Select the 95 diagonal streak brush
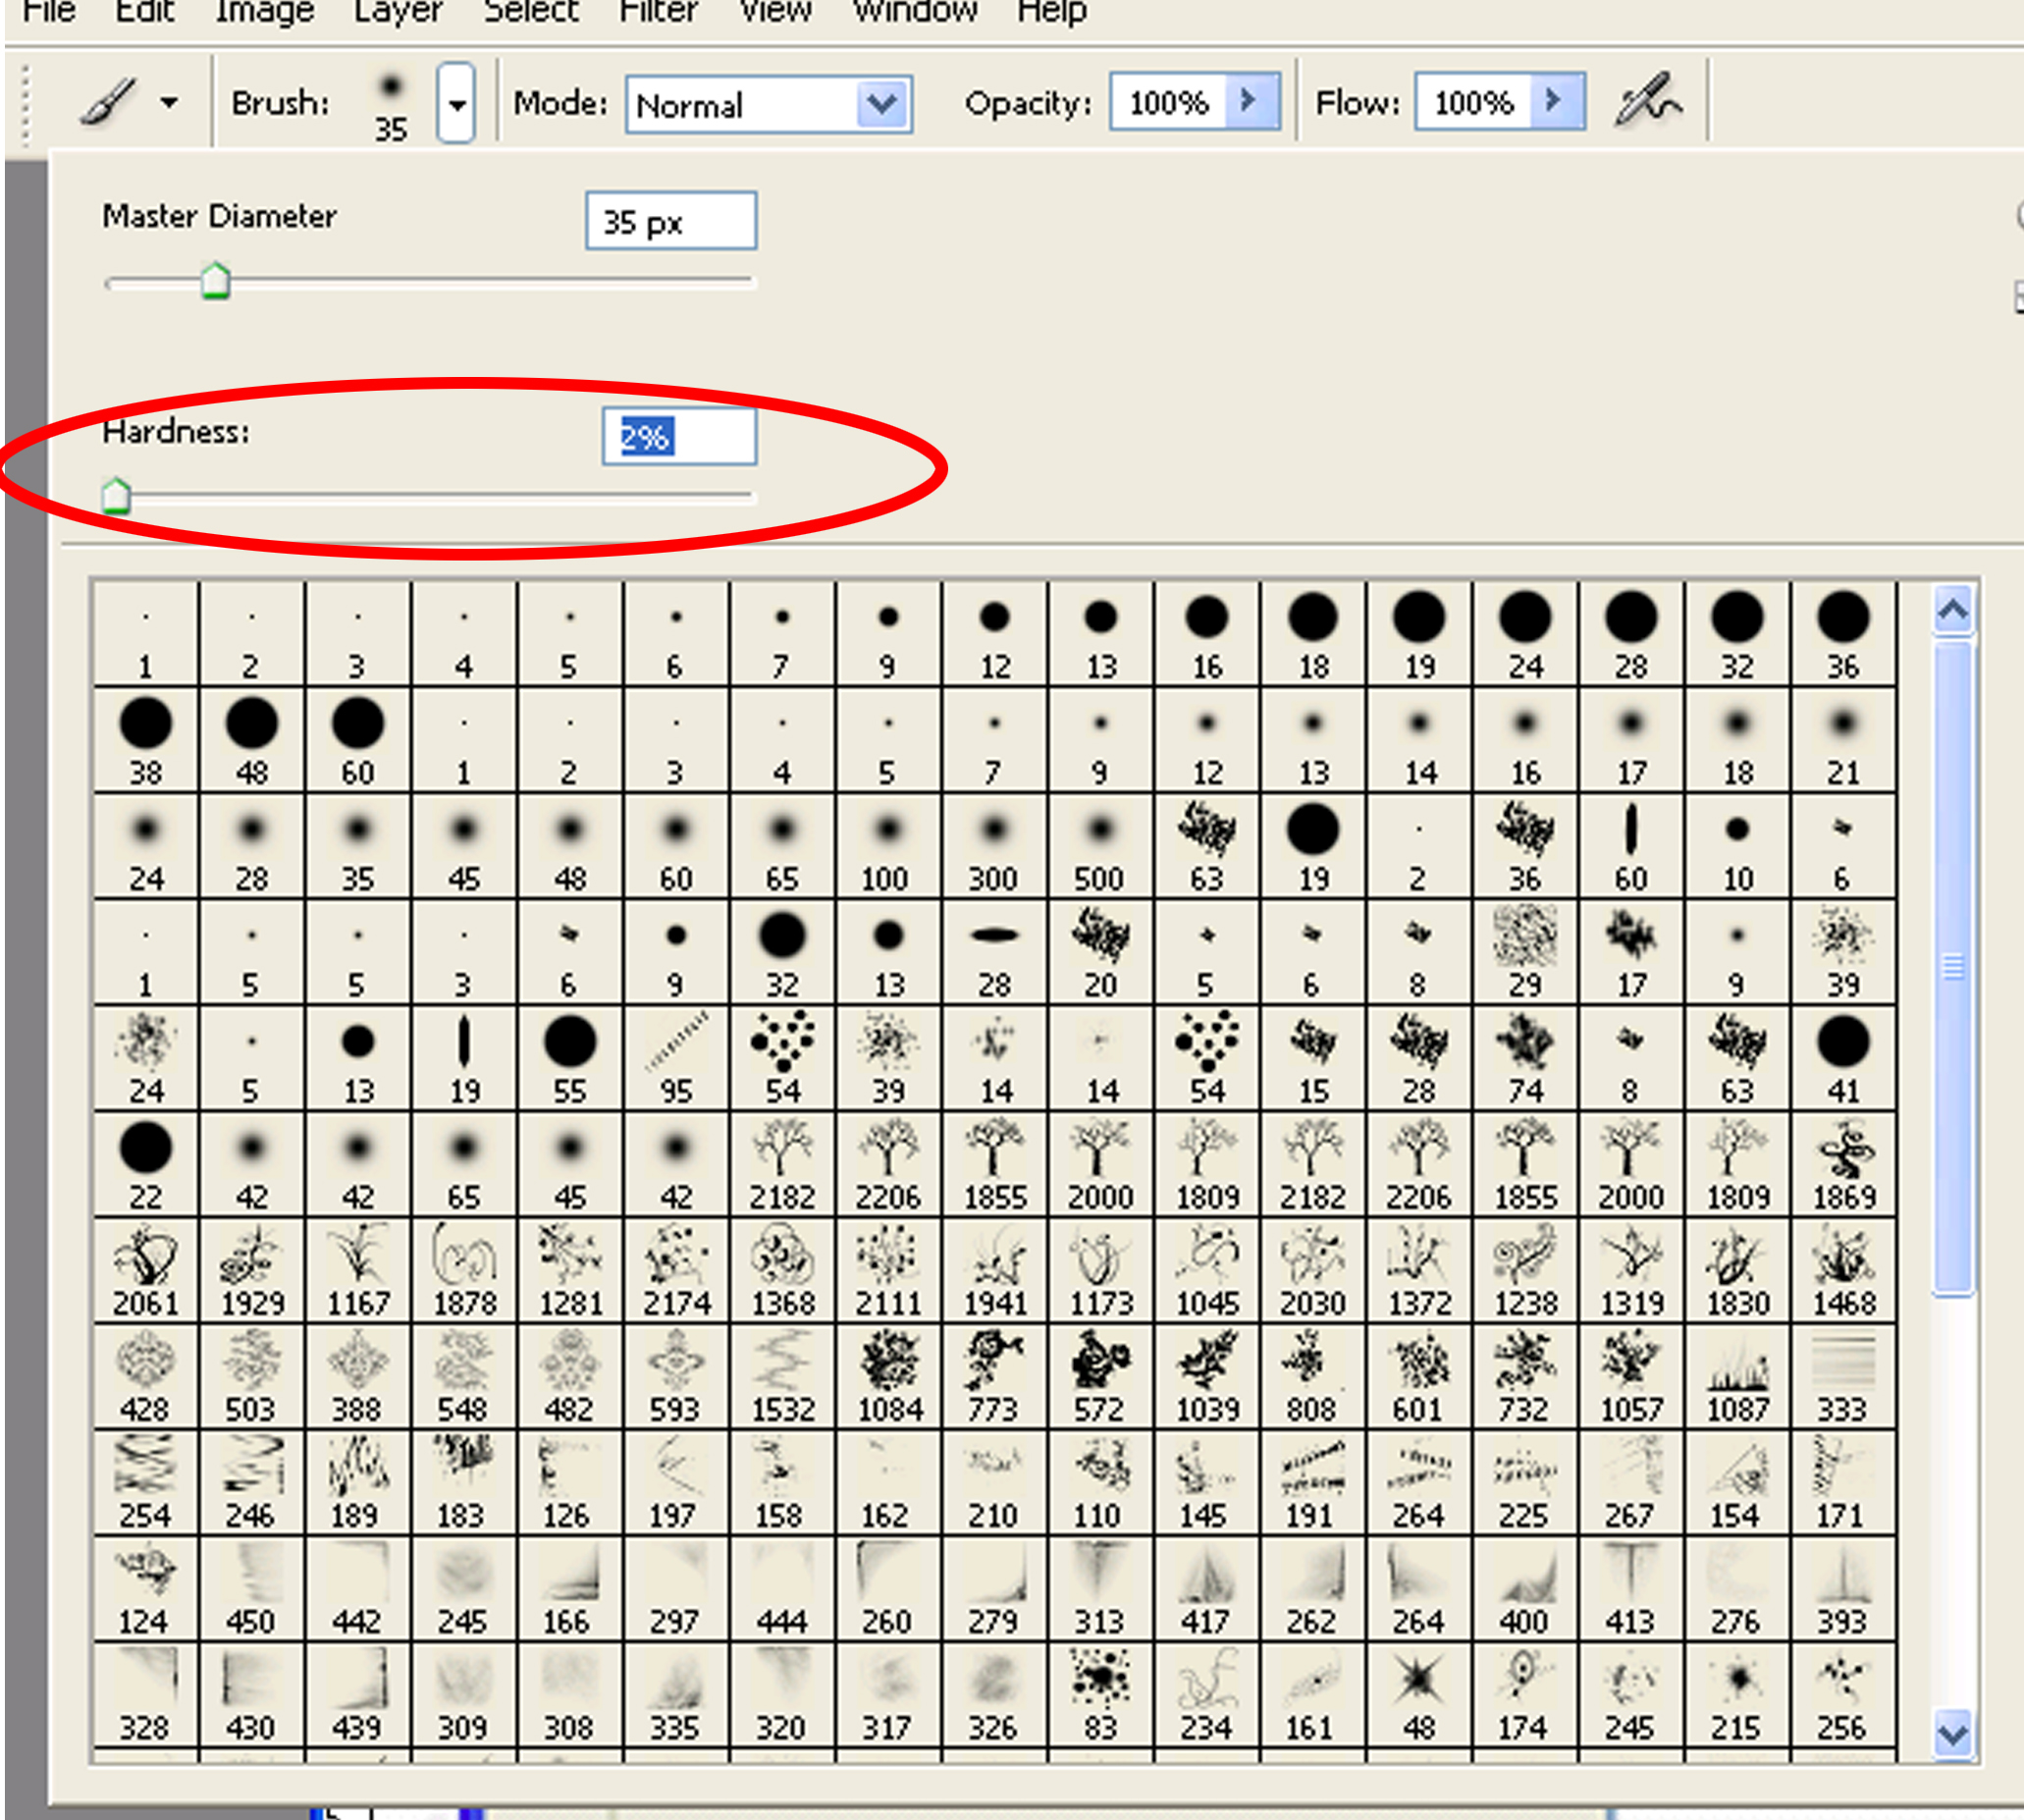Viewport: 2024px width, 1820px height. click(x=676, y=1057)
